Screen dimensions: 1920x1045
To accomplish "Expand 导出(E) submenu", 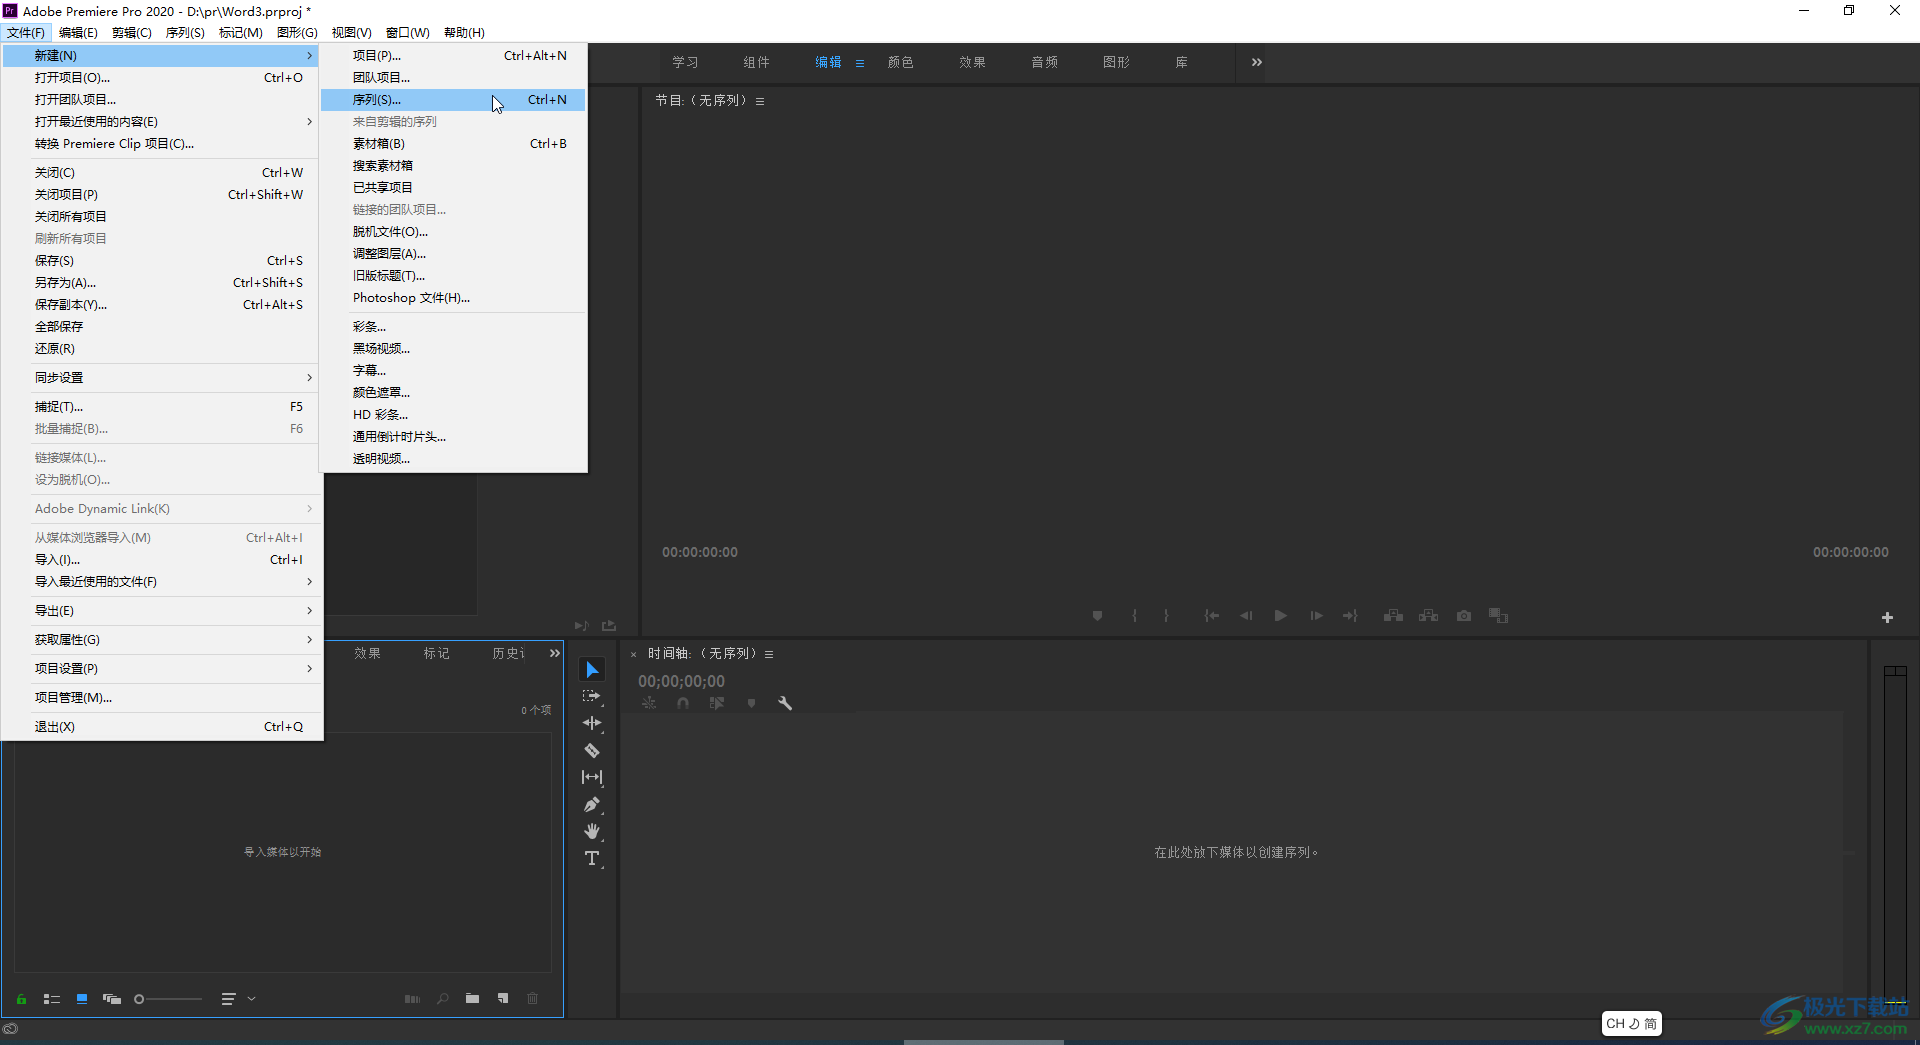I will coord(162,610).
